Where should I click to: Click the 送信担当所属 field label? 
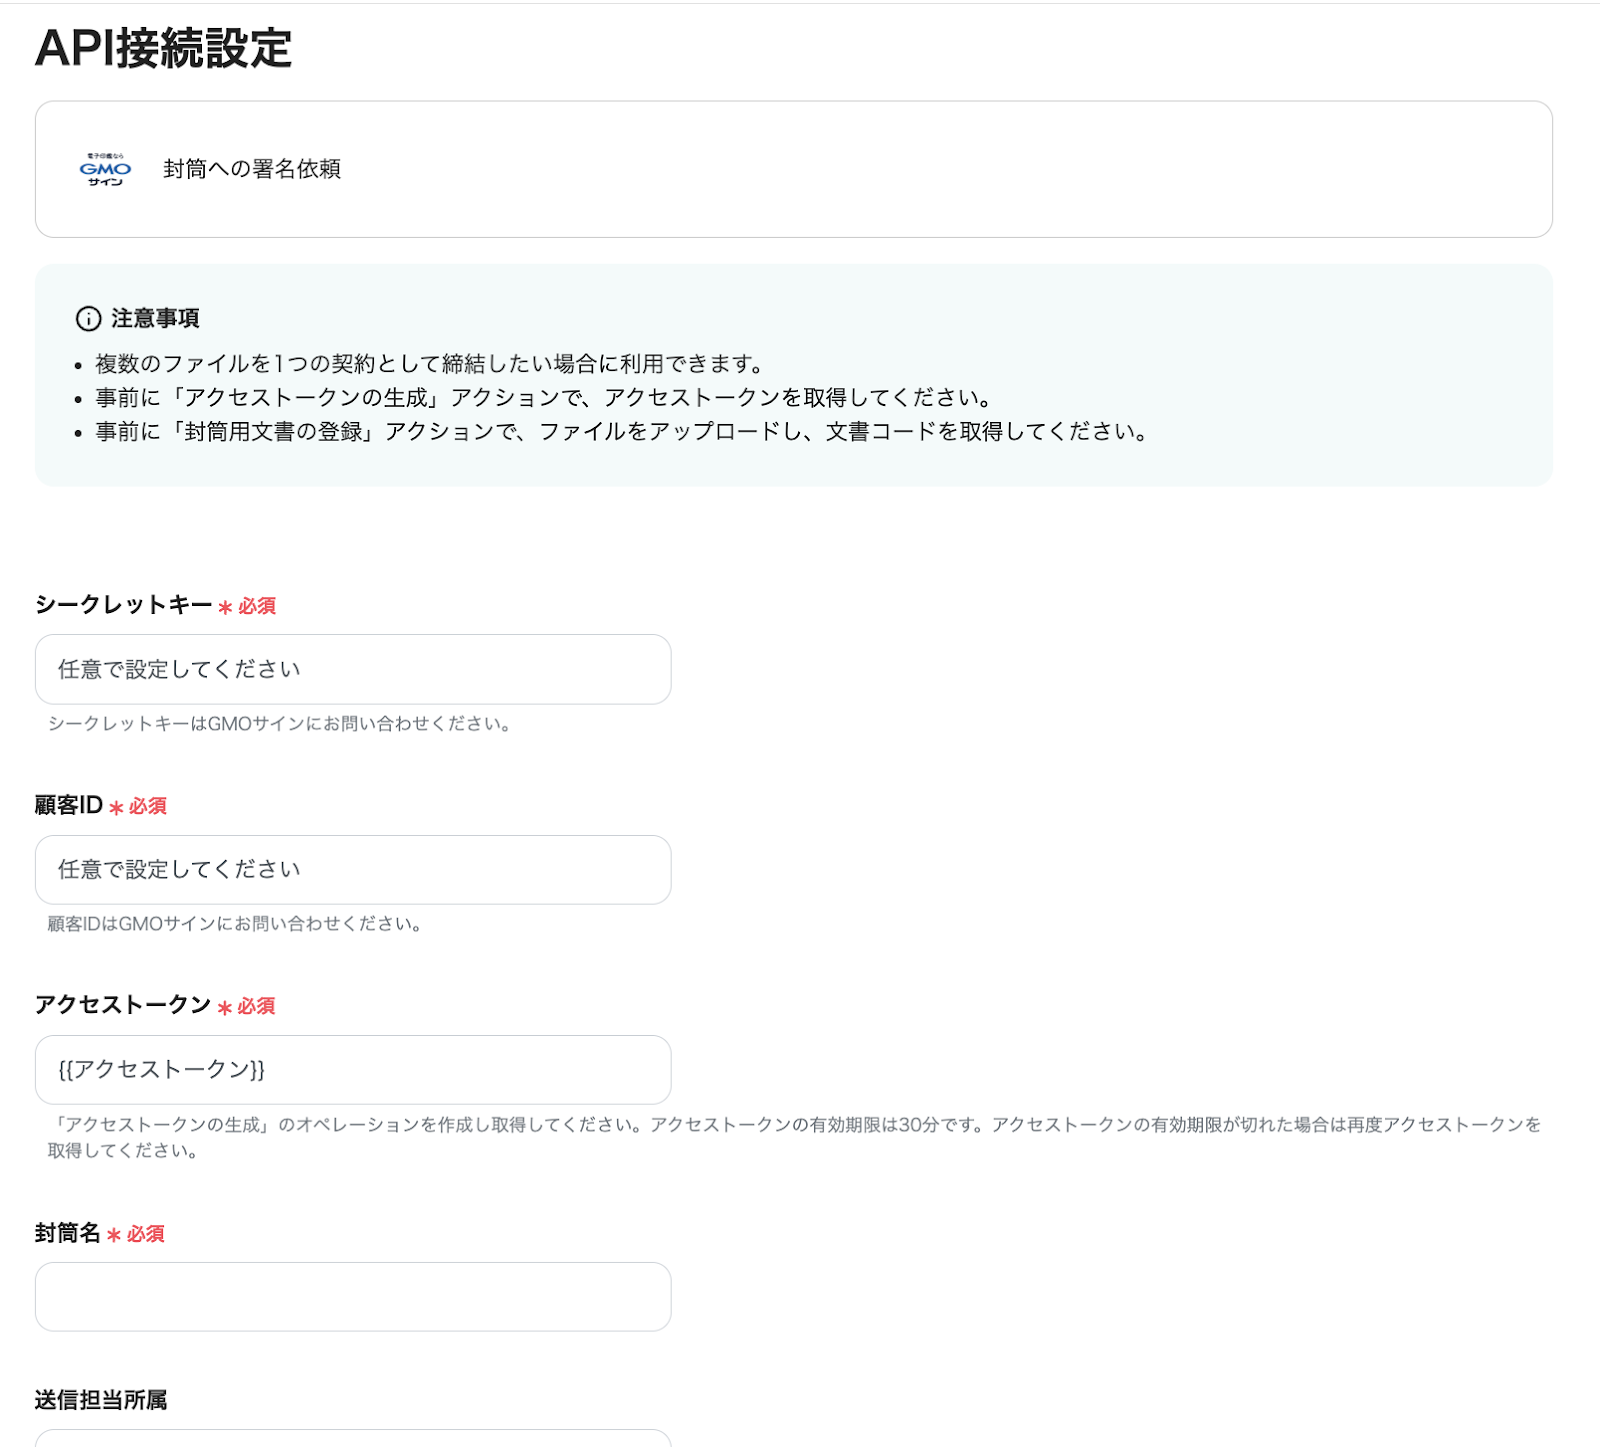101,1400
